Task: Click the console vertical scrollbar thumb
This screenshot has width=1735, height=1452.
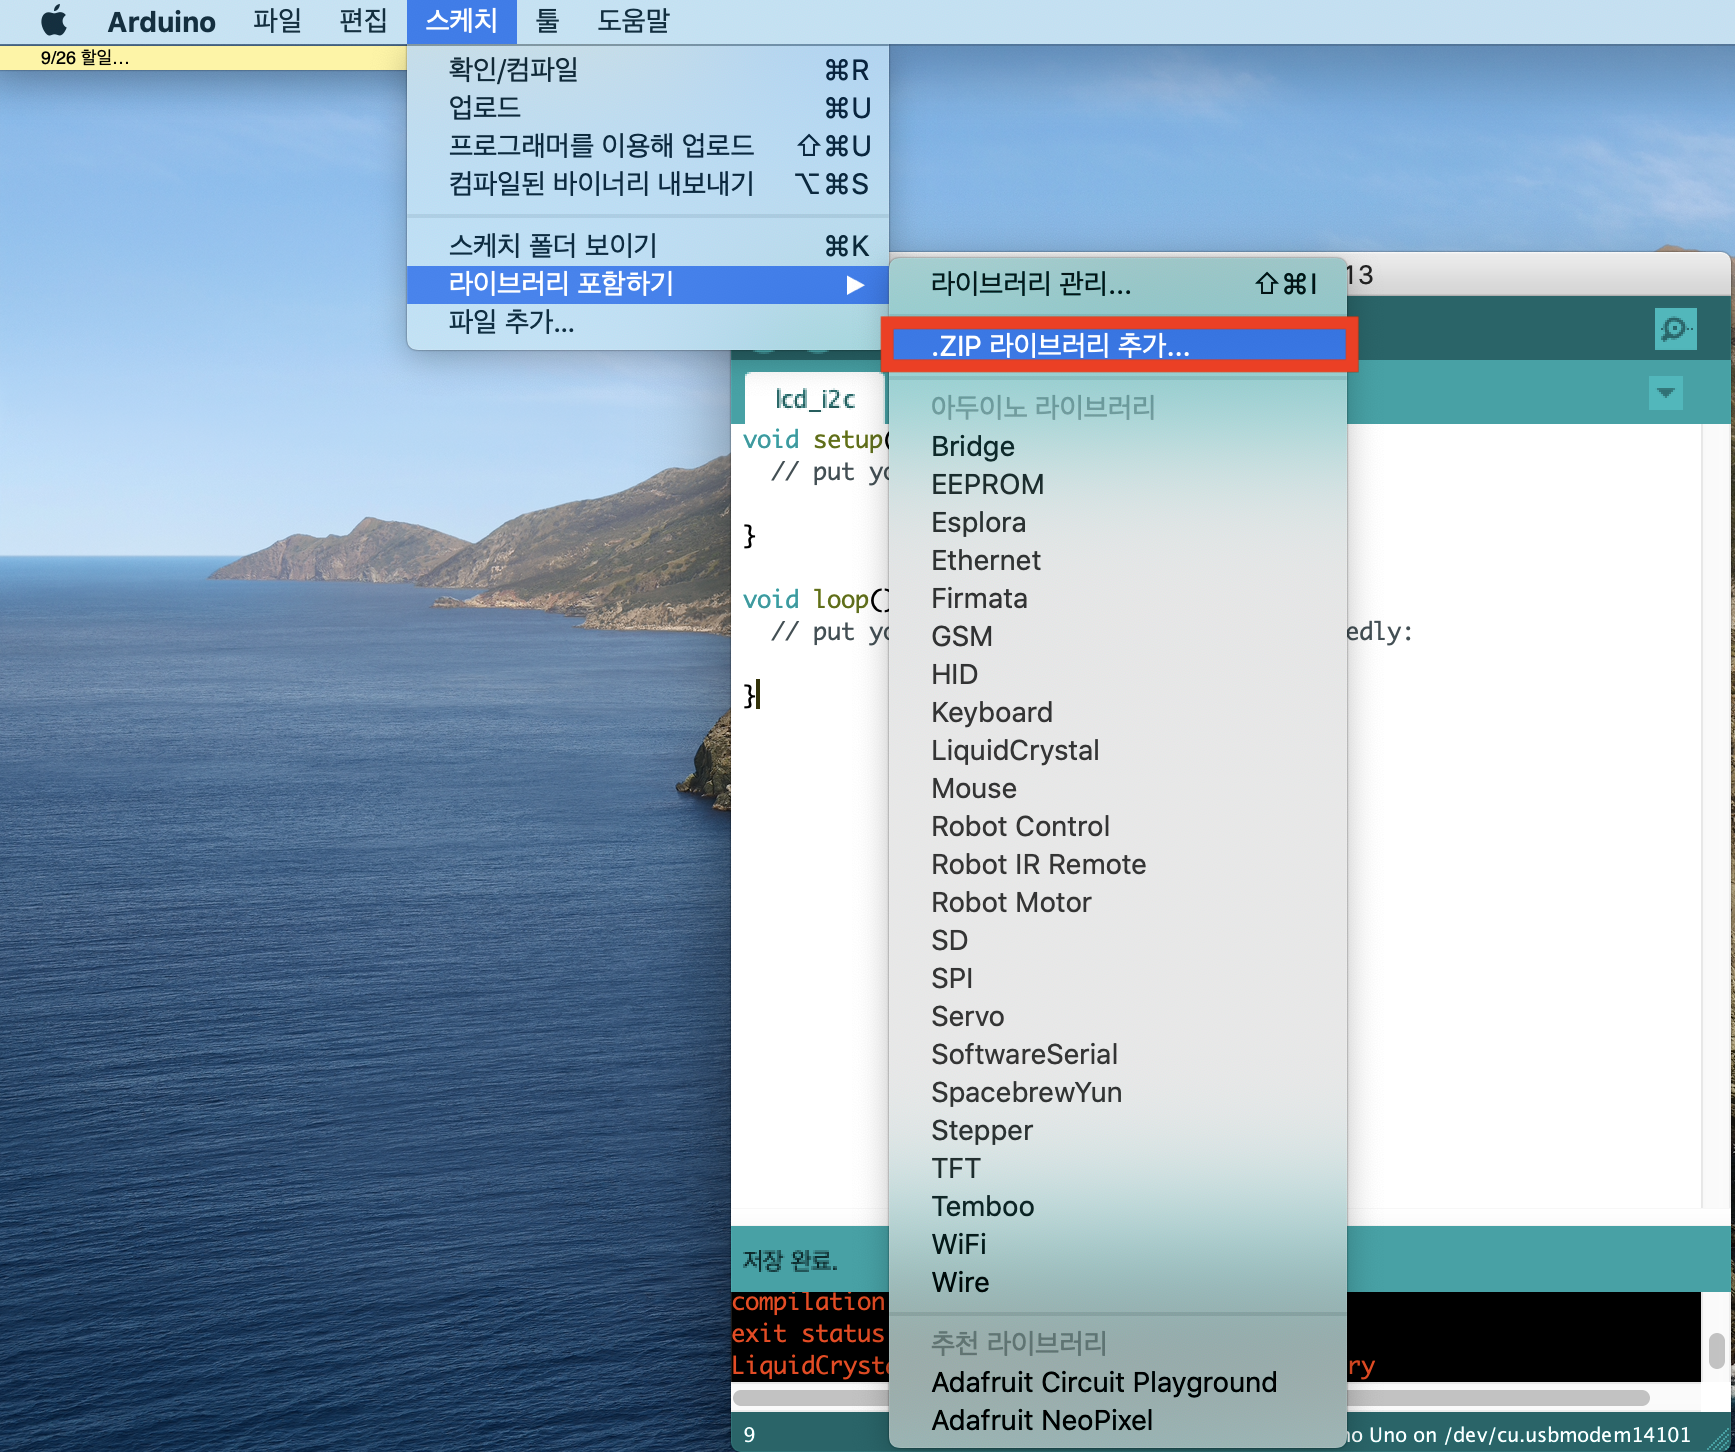Action: pos(1716,1350)
